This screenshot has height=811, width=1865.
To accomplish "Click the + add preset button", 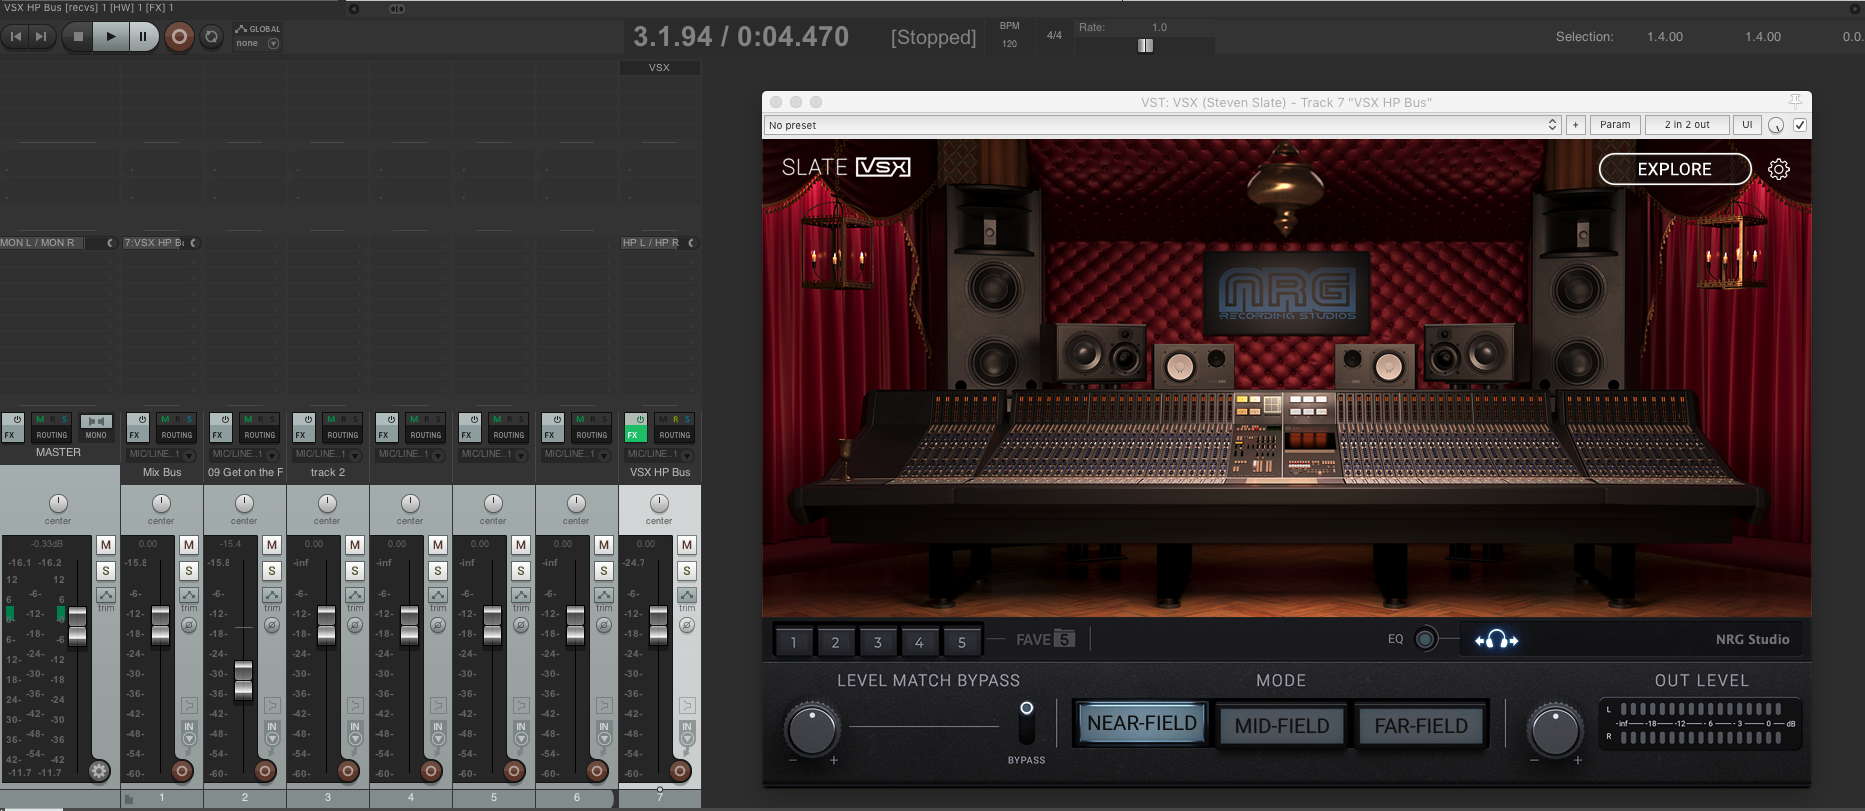I will click(1575, 125).
